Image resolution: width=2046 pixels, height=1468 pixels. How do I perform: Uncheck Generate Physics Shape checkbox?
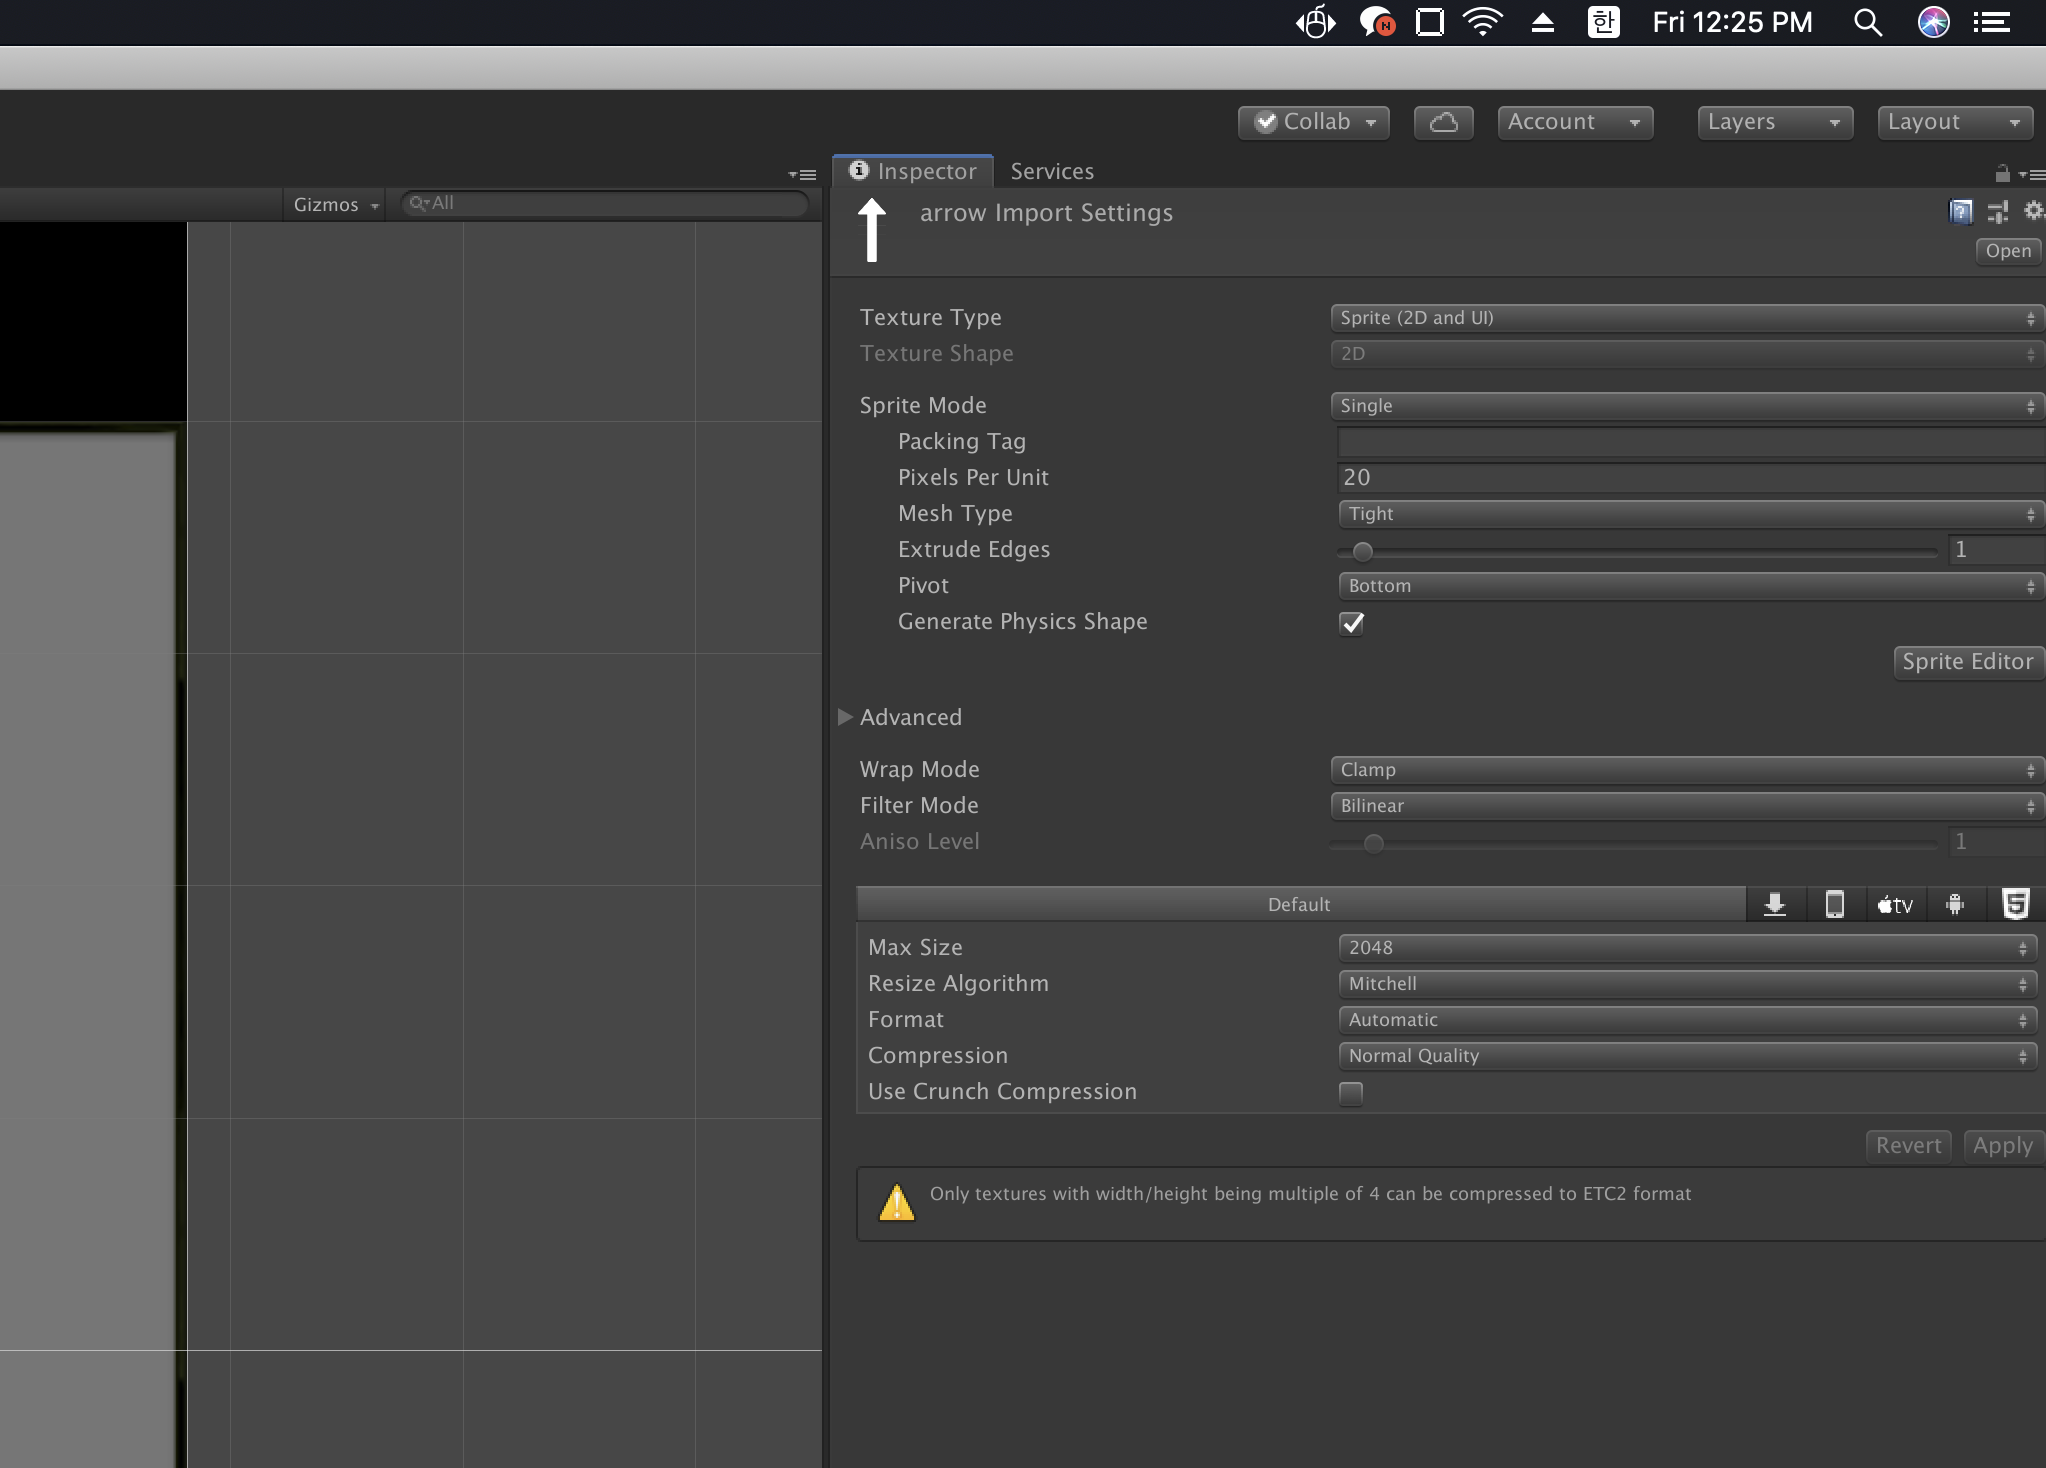pos(1351,623)
